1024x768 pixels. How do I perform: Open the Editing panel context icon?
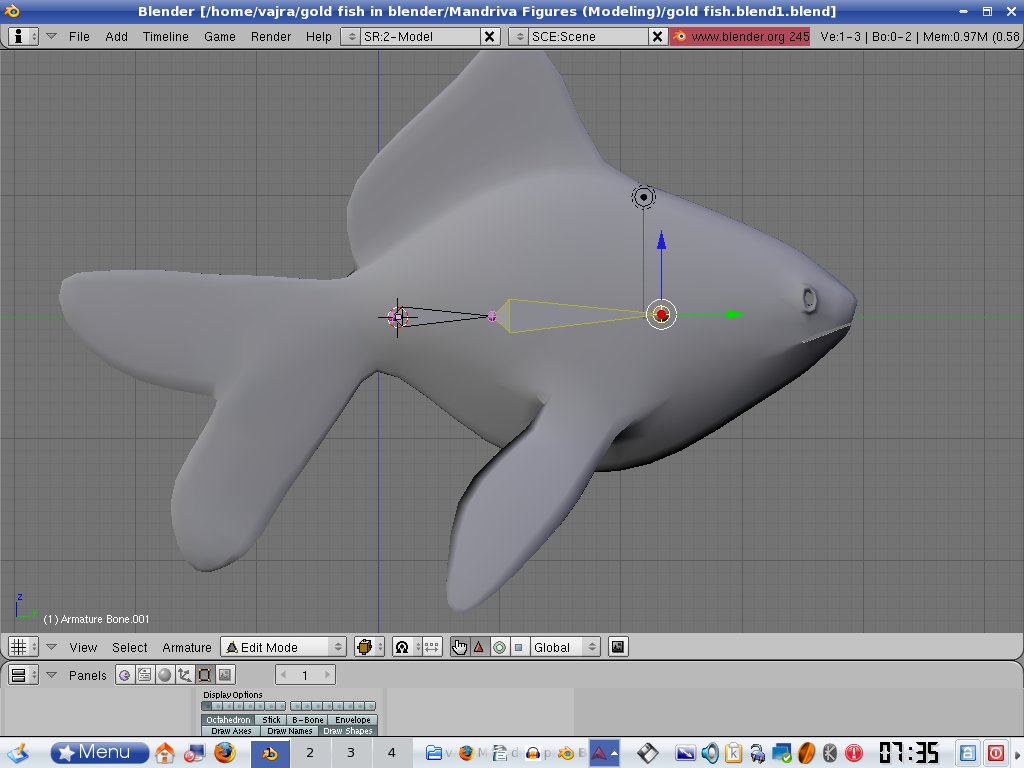point(204,675)
